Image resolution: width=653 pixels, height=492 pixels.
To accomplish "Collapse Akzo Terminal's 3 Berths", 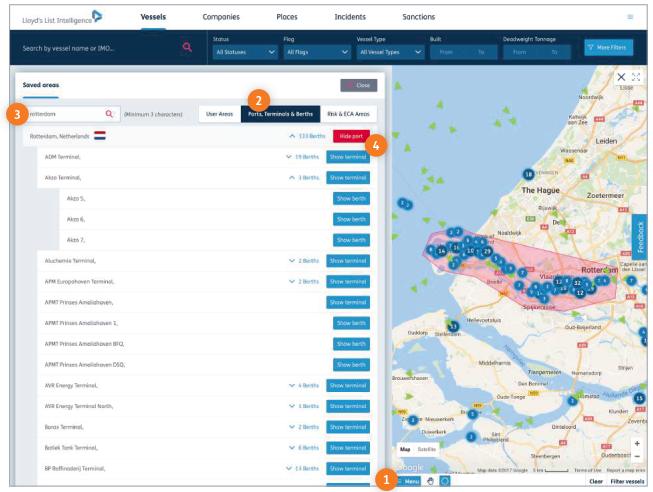I will coord(304,178).
